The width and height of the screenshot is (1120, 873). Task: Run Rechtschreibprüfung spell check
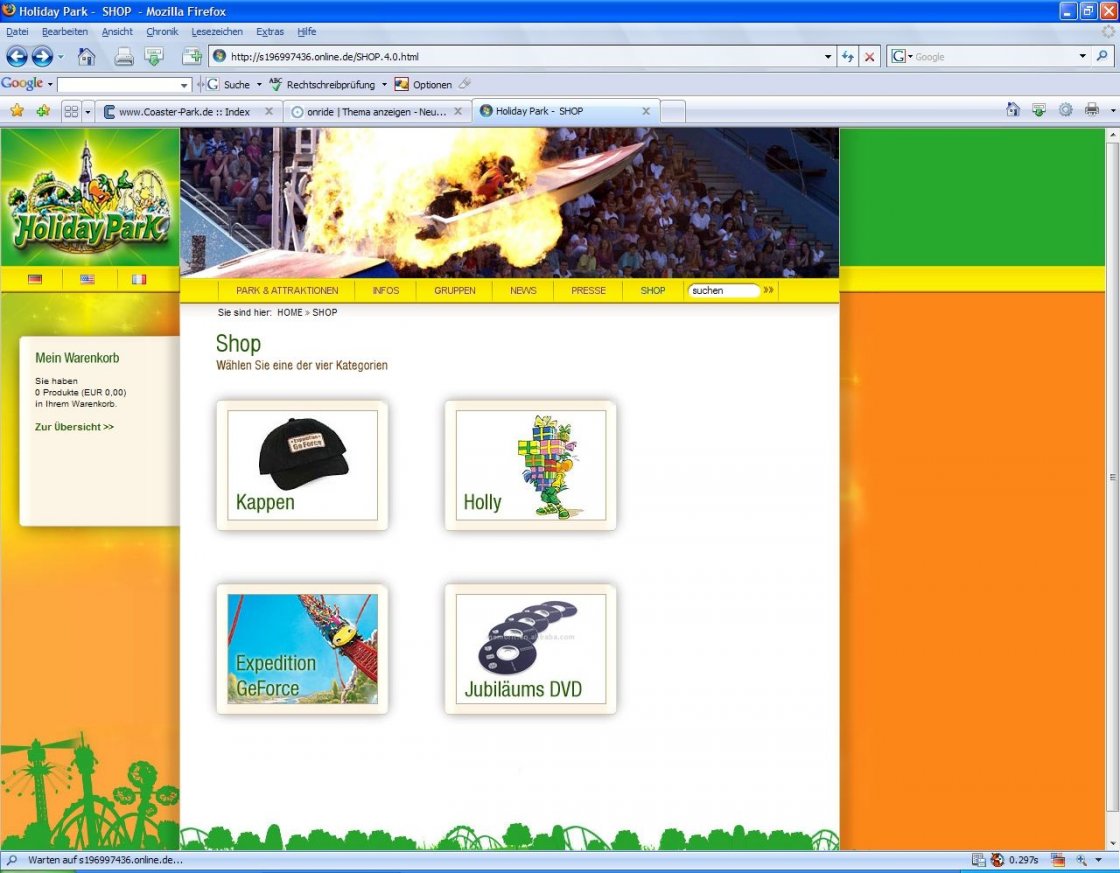click(322, 84)
